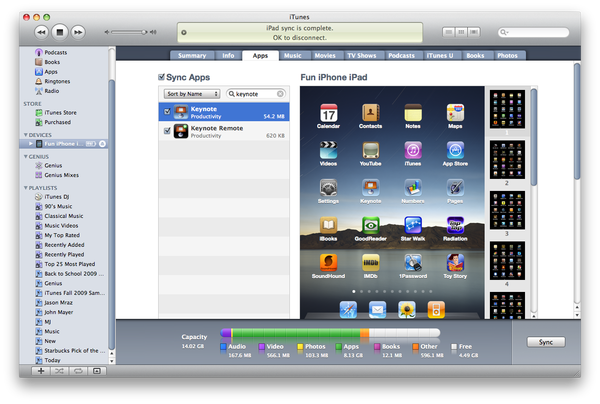This screenshot has height=404, width=600.
Task: Collapse the PLAYLISTS section
Action: point(26,188)
